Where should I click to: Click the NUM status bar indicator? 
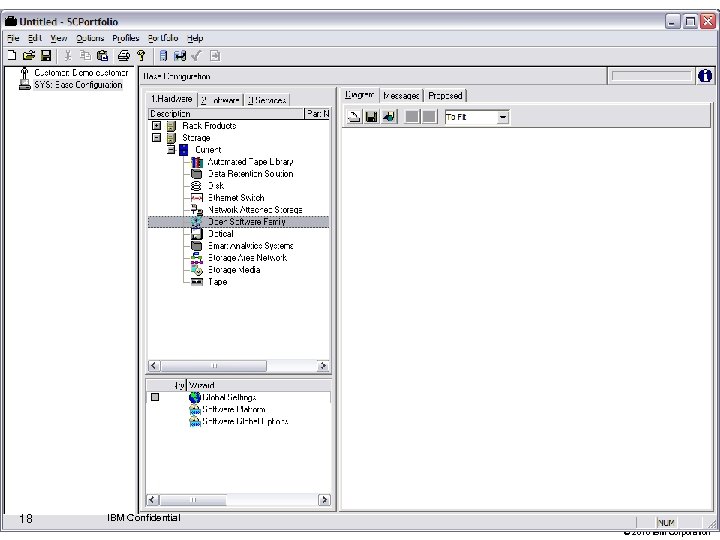[x=666, y=523]
